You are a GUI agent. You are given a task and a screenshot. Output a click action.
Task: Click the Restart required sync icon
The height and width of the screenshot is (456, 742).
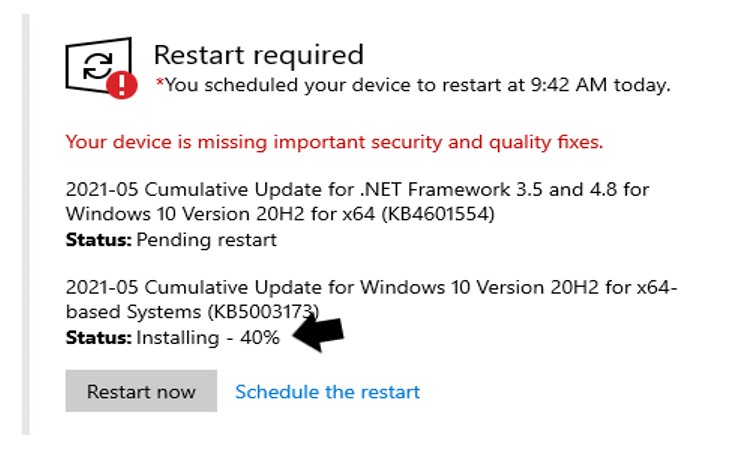pyautogui.click(x=97, y=65)
